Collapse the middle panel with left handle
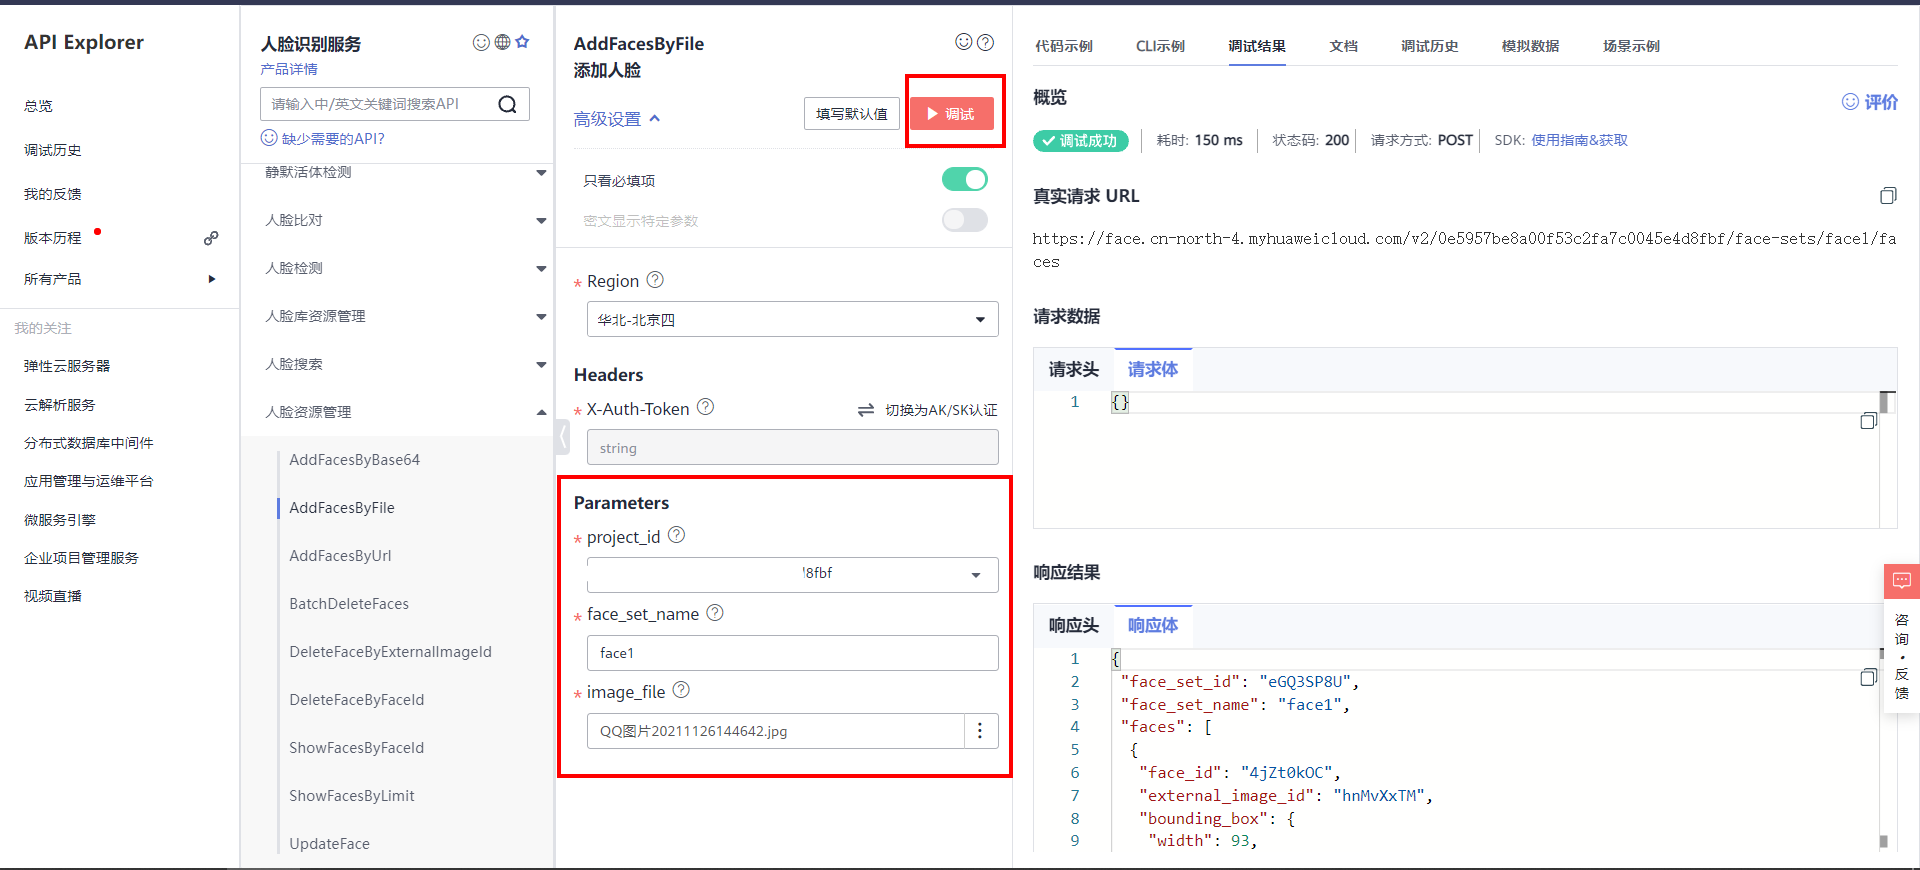 tap(563, 437)
